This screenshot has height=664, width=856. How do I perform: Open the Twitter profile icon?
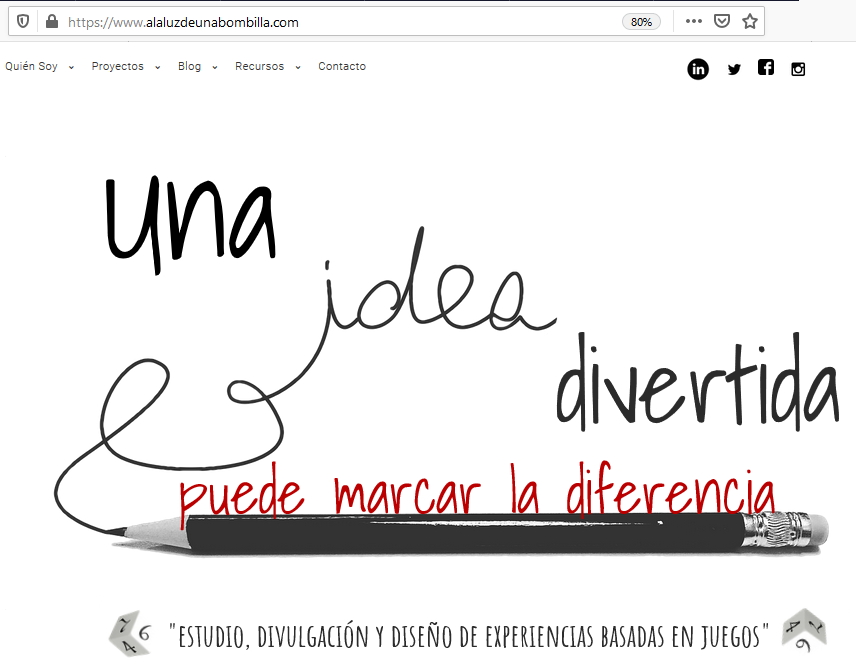[x=734, y=69]
